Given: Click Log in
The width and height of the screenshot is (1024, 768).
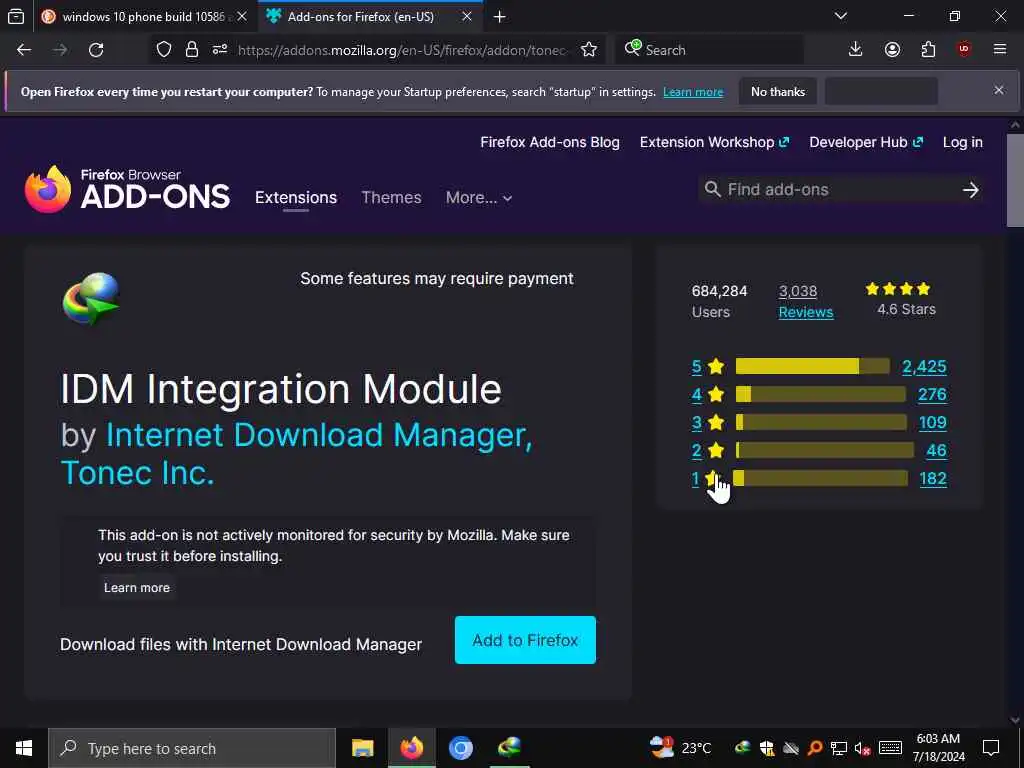Looking at the screenshot, I should [x=963, y=142].
